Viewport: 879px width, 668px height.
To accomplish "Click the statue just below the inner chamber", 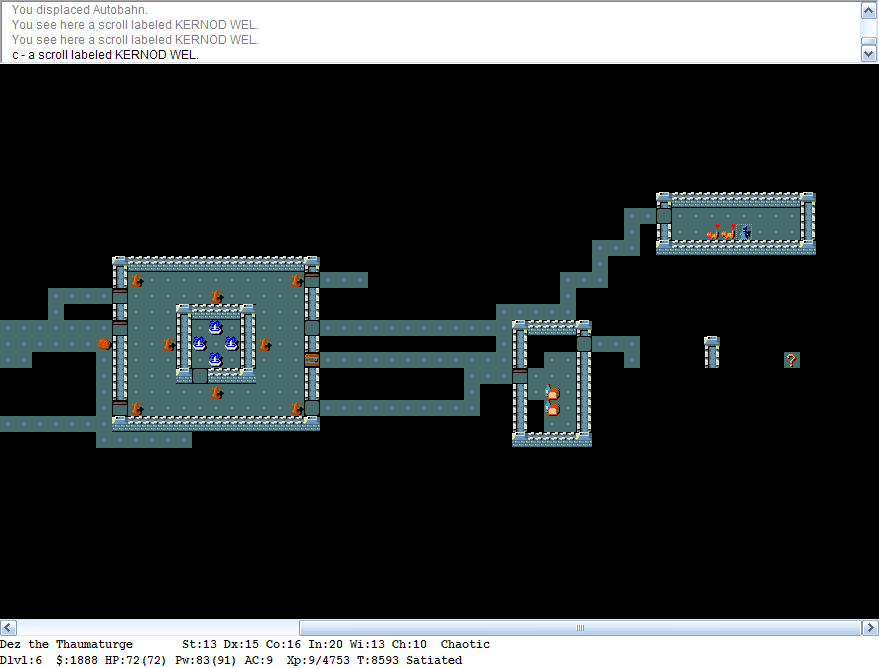I will click(x=216, y=392).
